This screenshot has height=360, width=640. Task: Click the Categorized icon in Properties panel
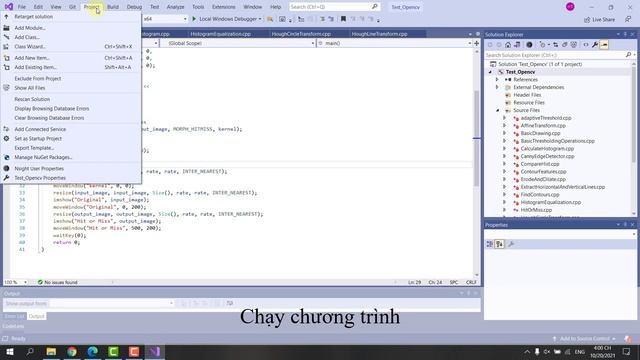(x=489, y=244)
